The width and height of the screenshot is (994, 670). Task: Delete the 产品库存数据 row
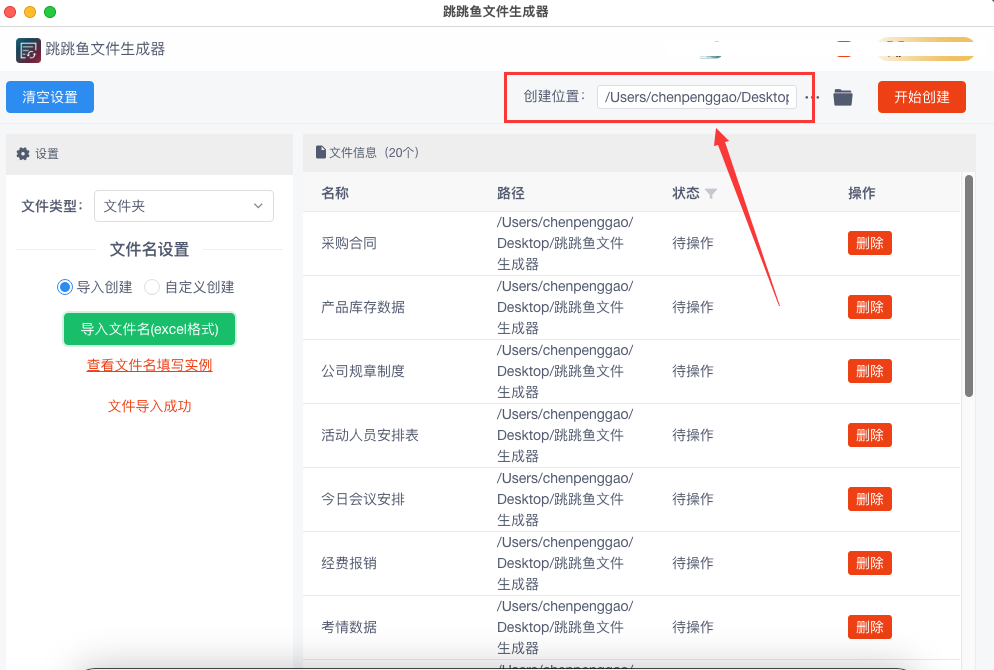pos(870,307)
